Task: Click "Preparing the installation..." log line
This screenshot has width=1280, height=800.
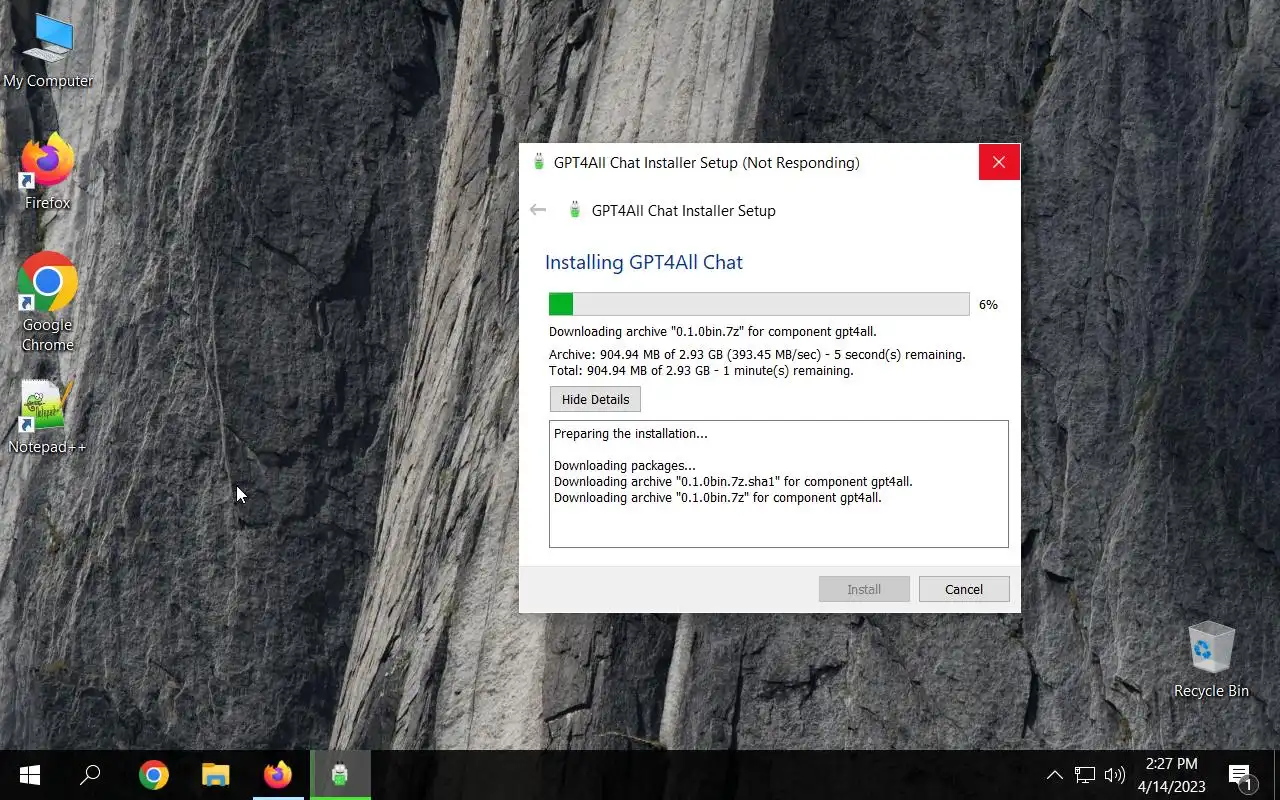Action: point(631,434)
